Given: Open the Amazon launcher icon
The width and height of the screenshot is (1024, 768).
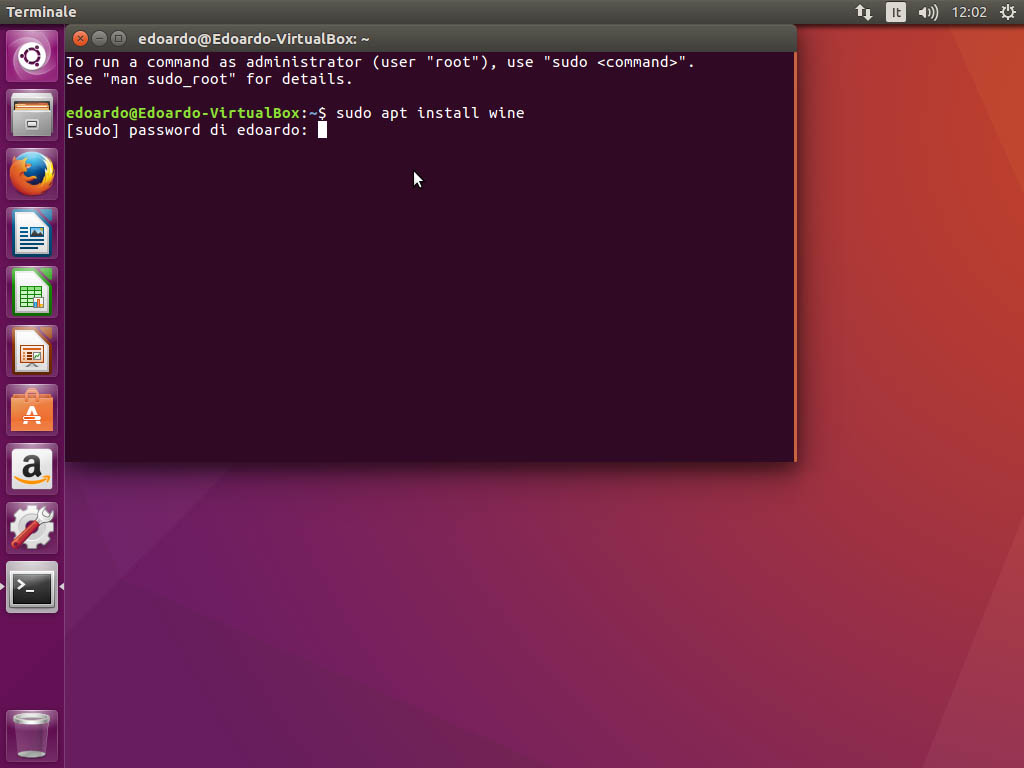Looking at the screenshot, I should point(33,469).
